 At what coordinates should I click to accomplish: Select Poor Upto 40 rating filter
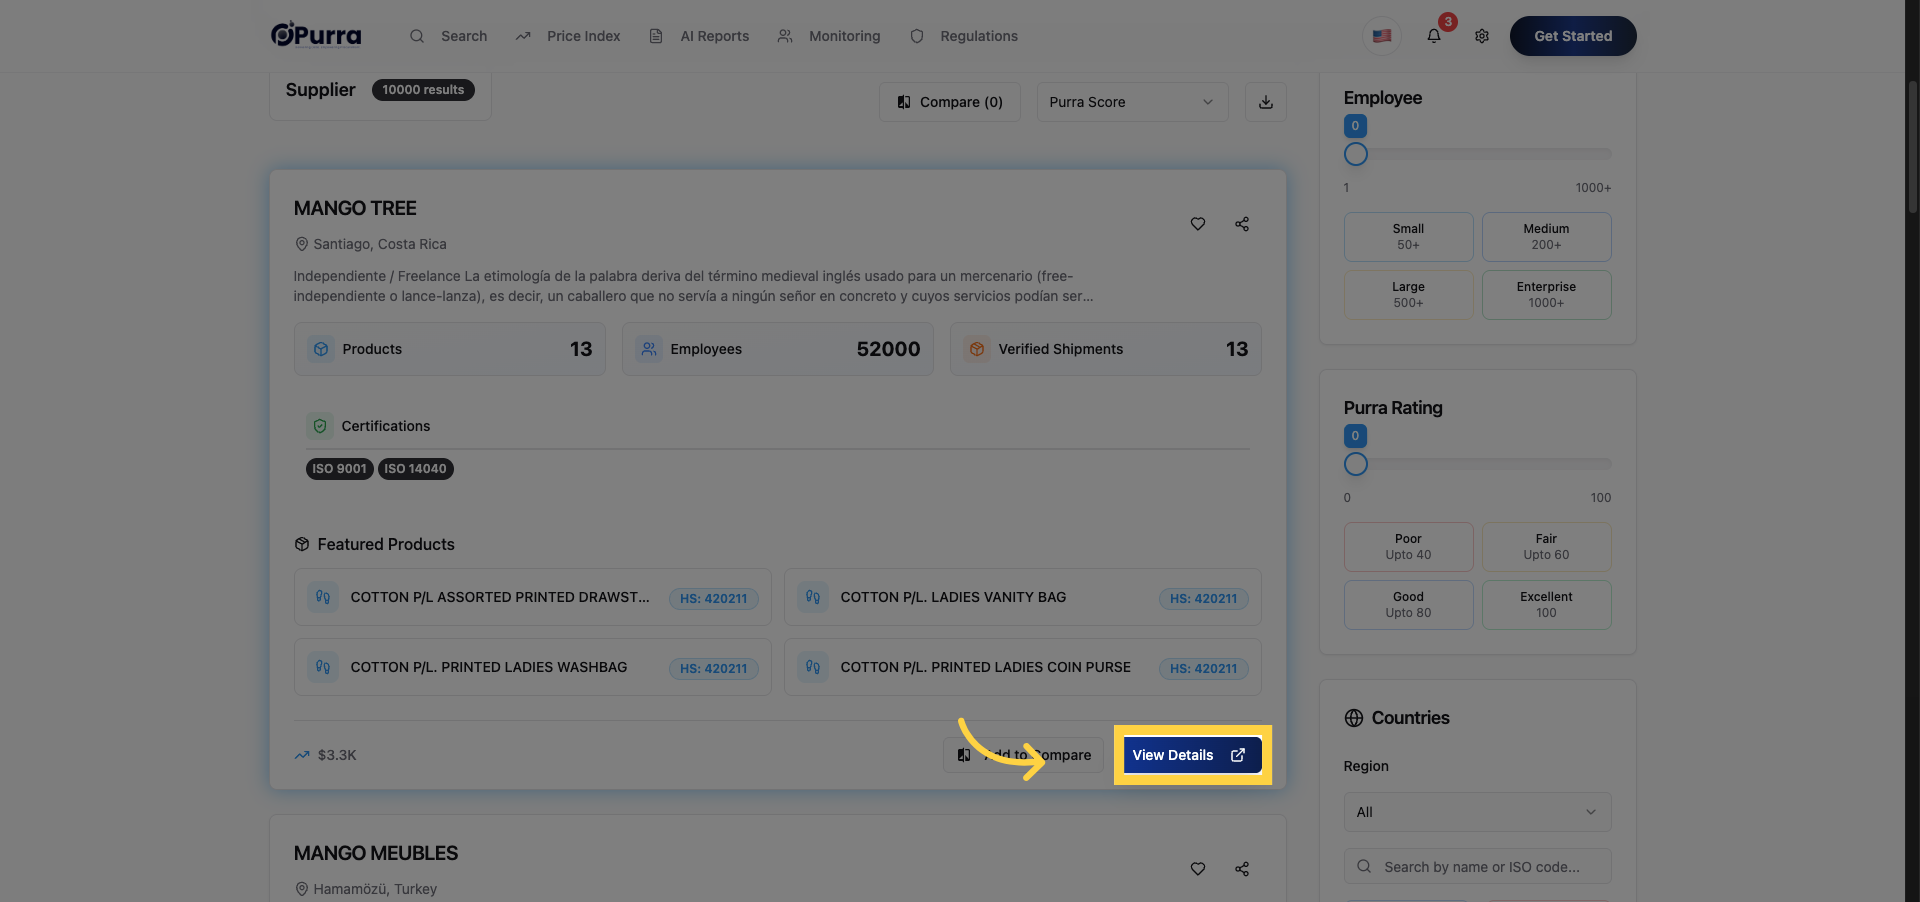(x=1408, y=547)
